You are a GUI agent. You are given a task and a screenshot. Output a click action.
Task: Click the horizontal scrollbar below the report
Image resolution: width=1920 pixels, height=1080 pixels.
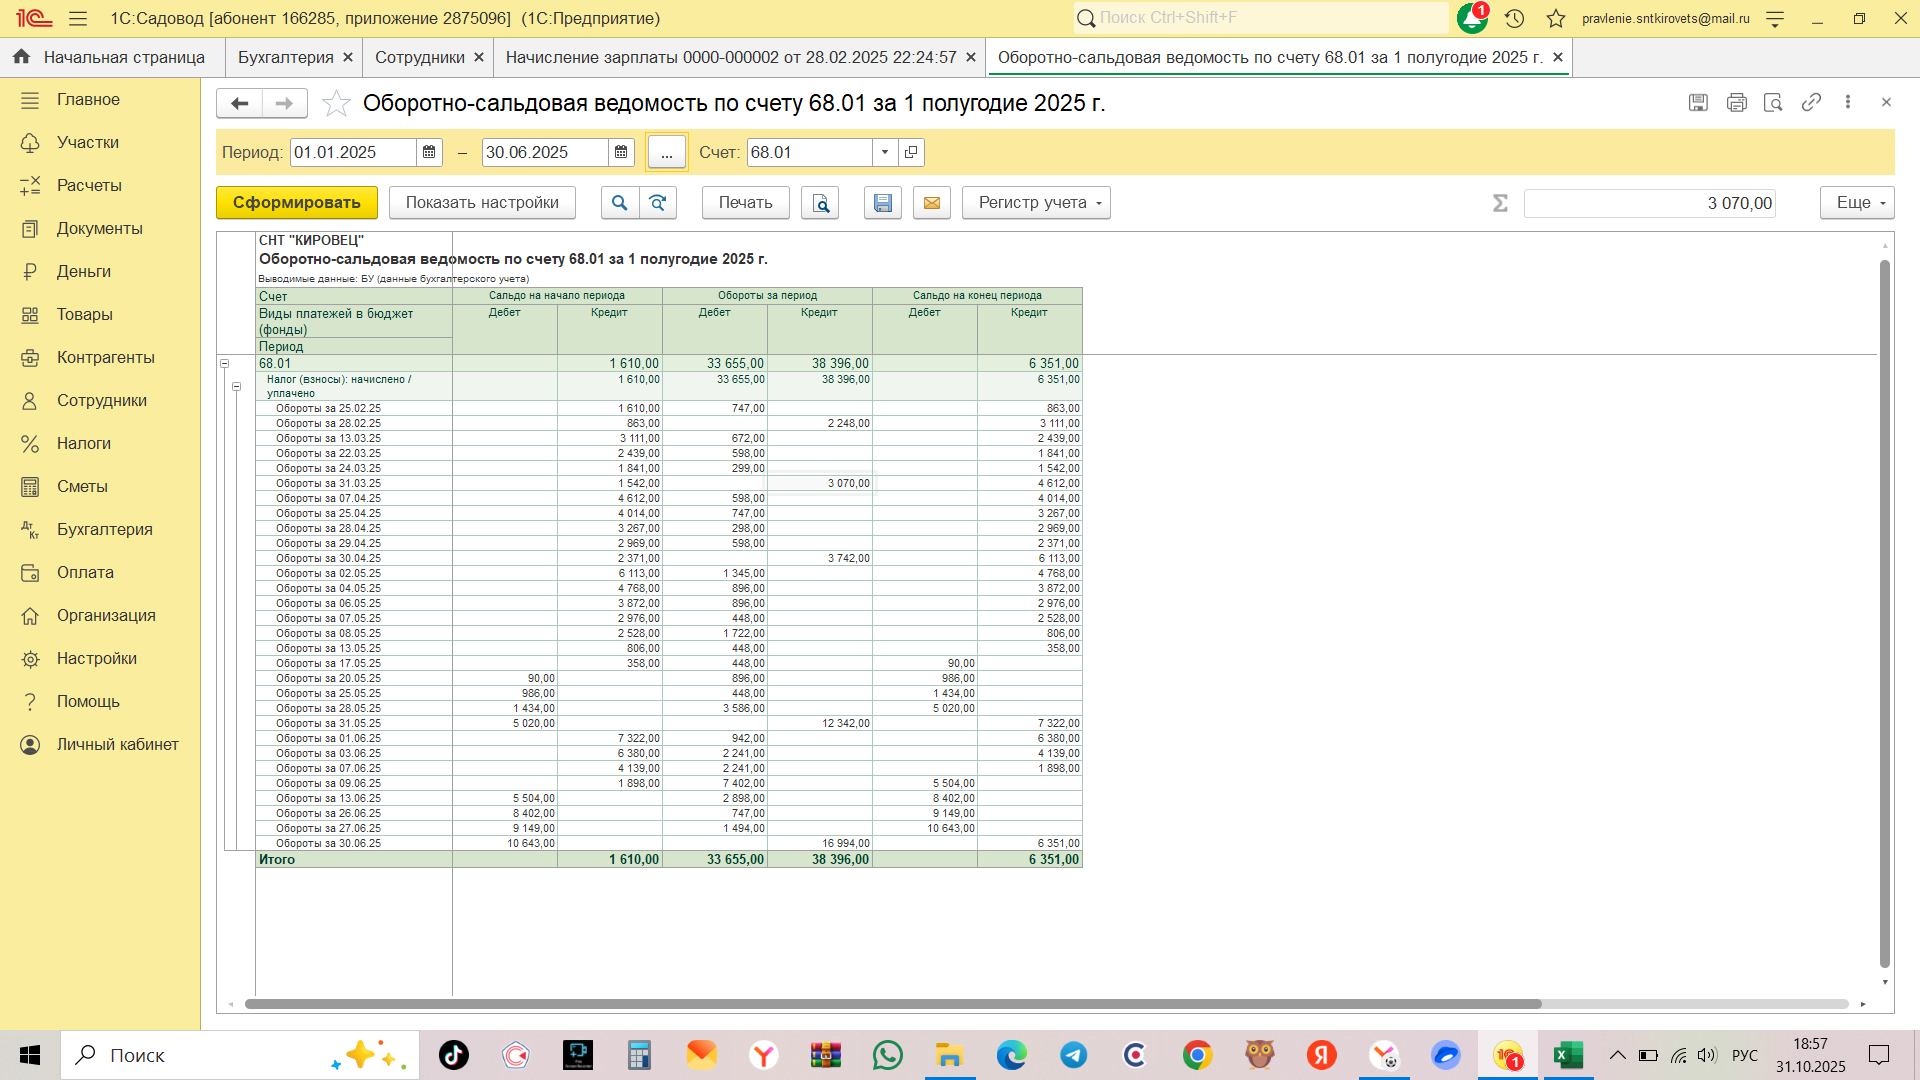coord(893,1004)
